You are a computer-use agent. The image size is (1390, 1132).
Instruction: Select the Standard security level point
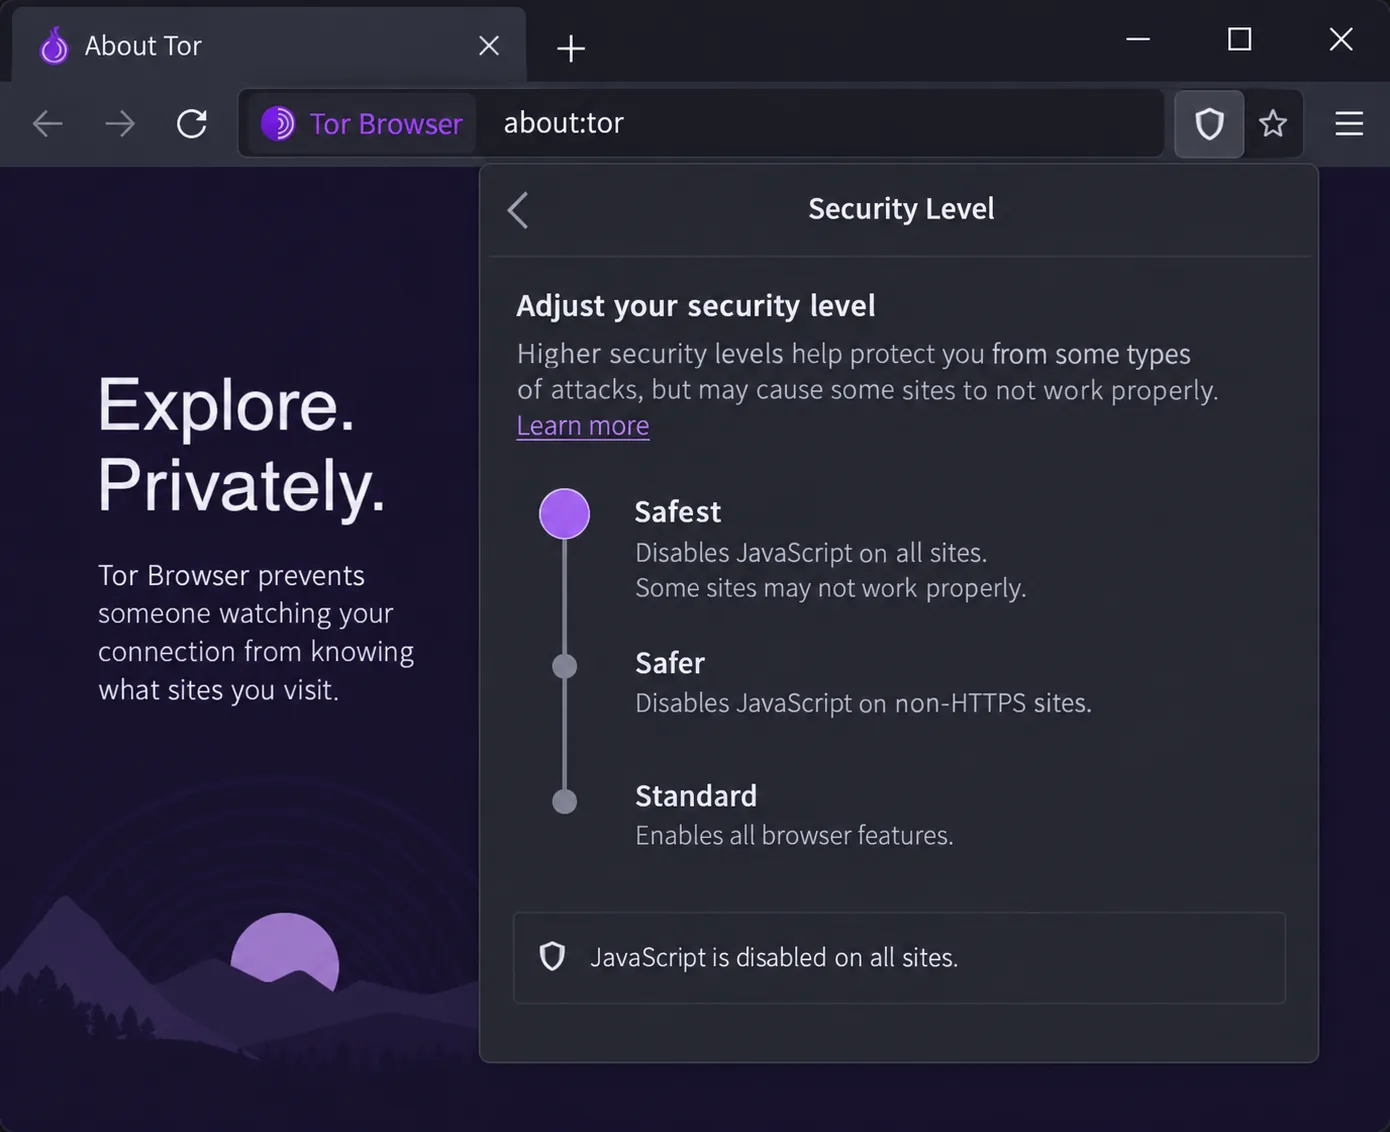[565, 801]
